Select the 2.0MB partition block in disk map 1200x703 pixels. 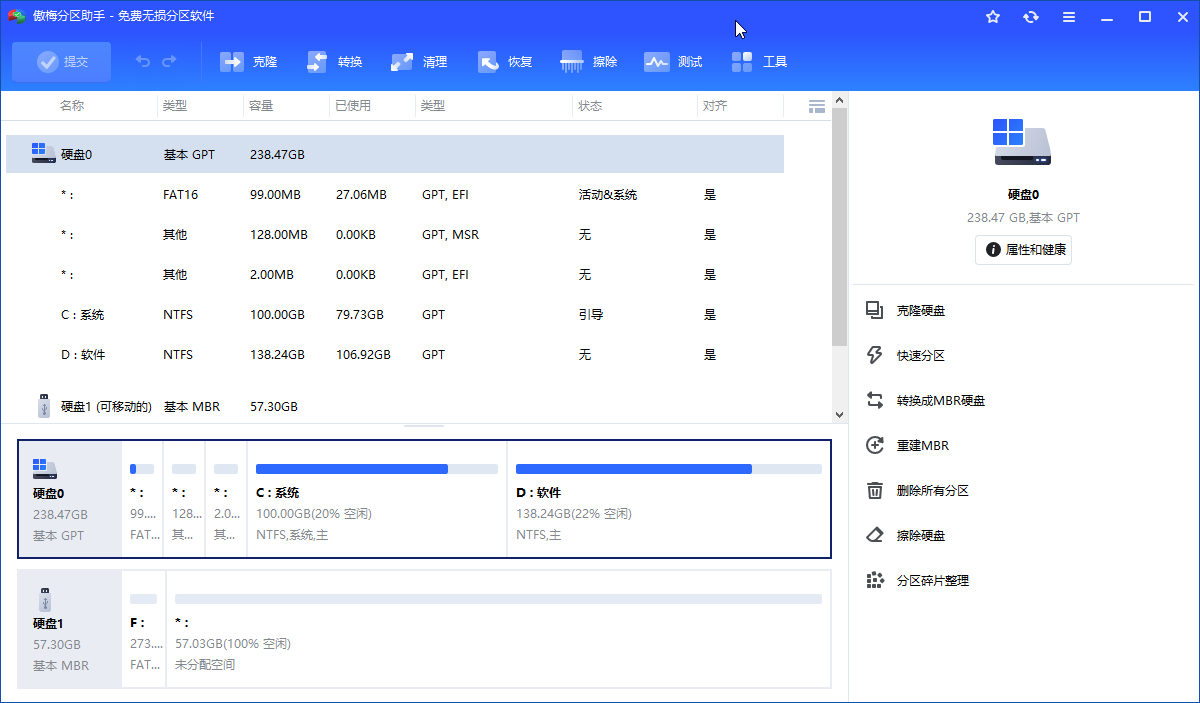coord(226,499)
